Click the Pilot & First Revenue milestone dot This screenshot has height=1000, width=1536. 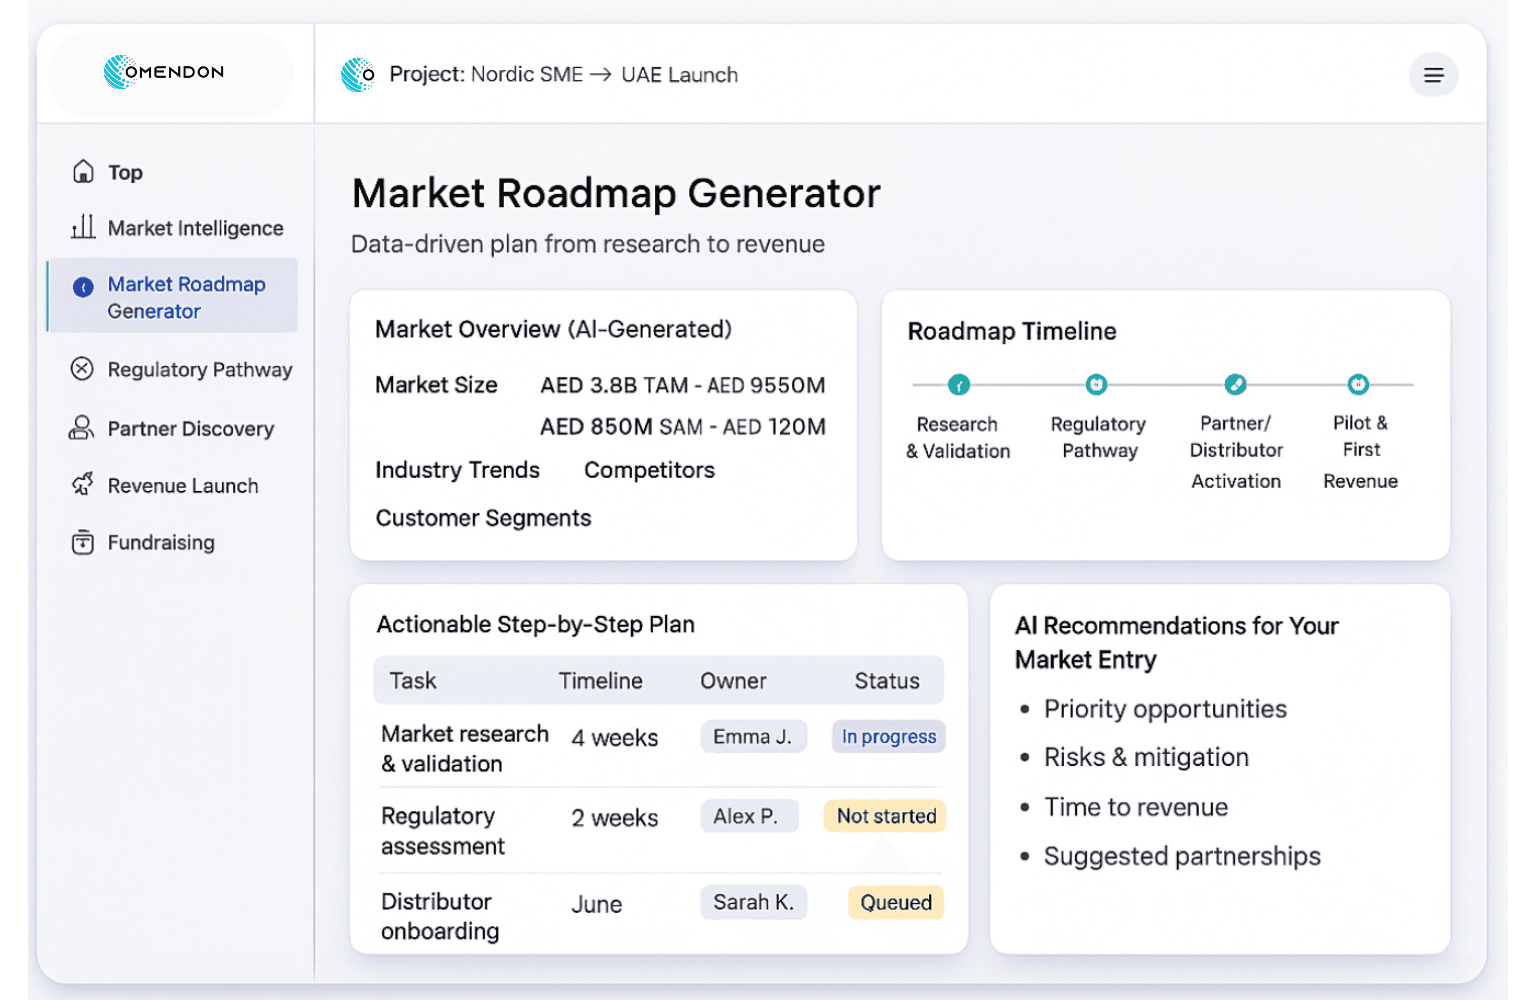[1359, 384]
